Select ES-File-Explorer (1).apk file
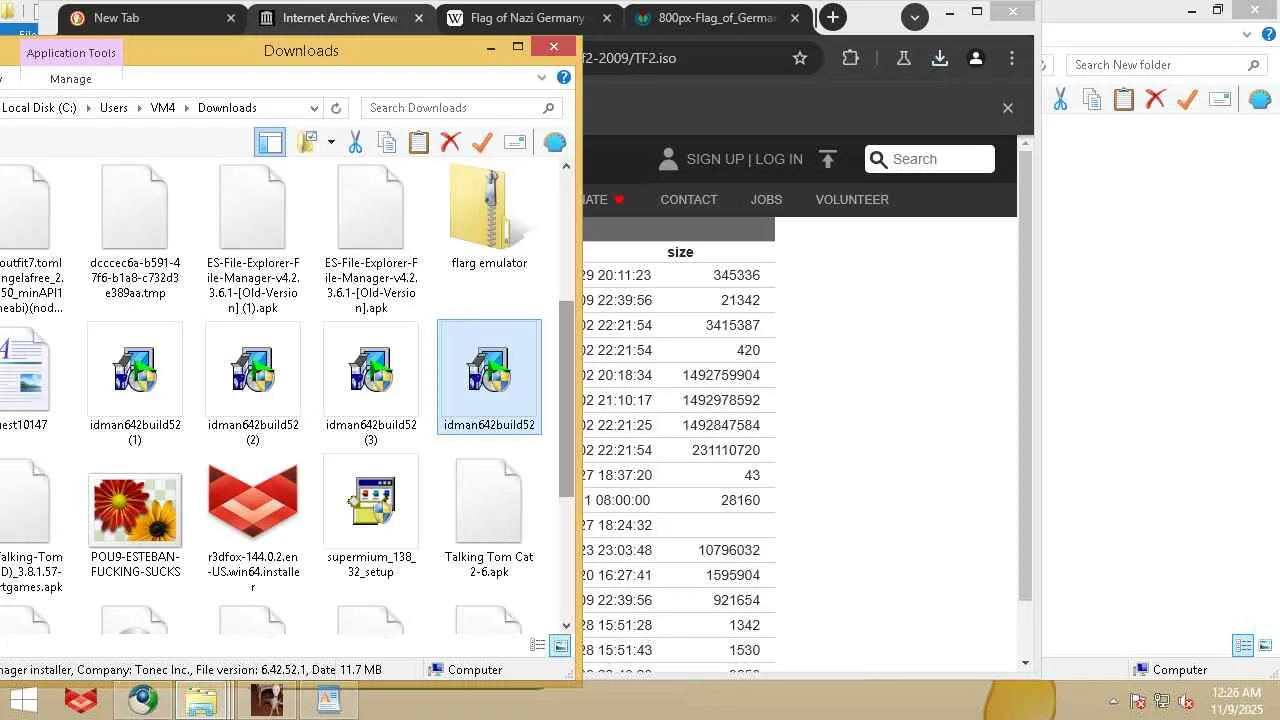 click(253, 239)
